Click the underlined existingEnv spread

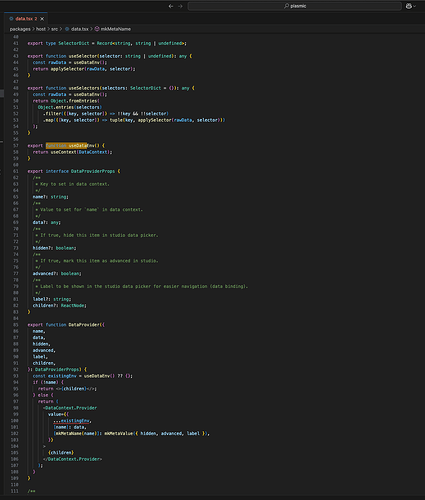(x=71, y=421)
